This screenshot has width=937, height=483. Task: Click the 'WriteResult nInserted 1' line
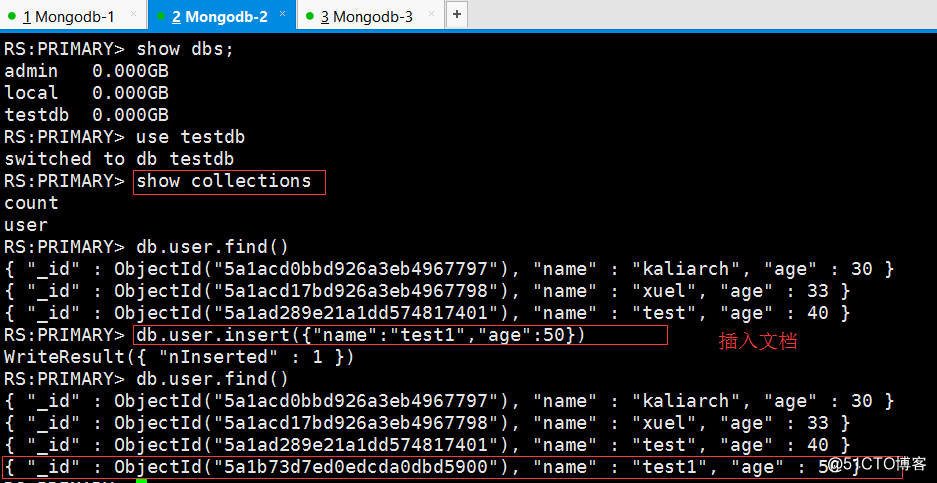[x=179, y=357]
